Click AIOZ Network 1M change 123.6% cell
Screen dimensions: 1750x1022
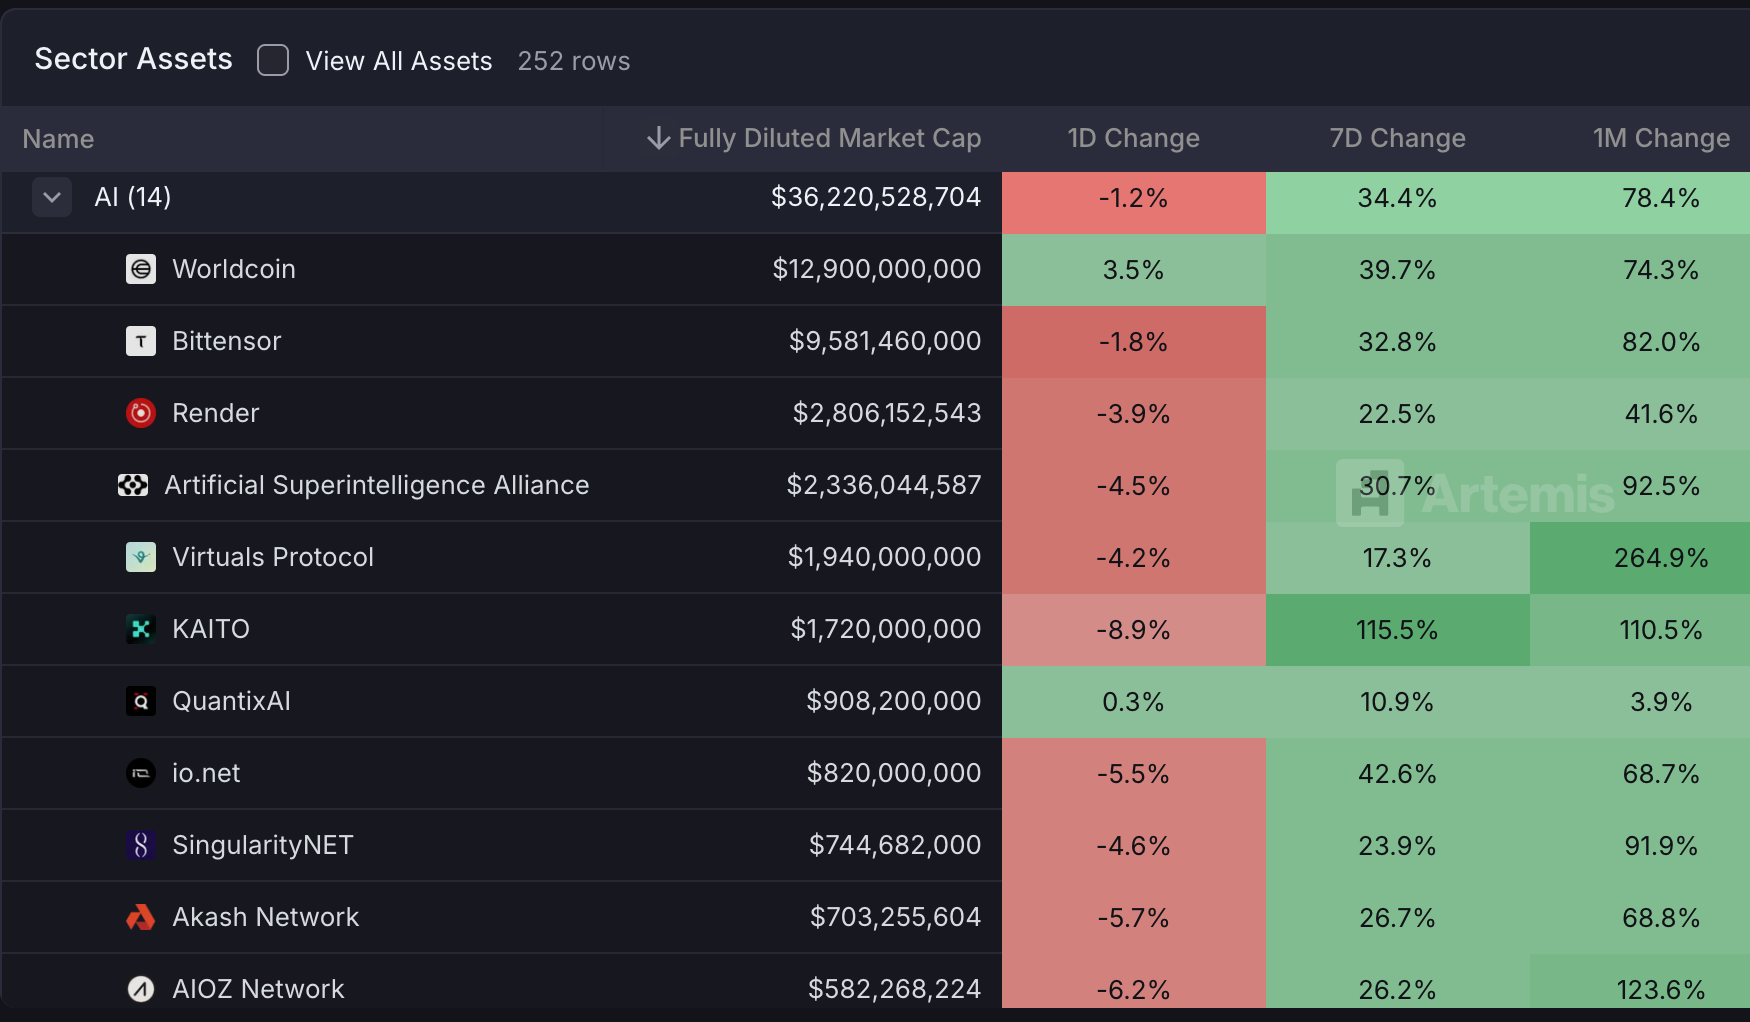[x=1640, y=981]
